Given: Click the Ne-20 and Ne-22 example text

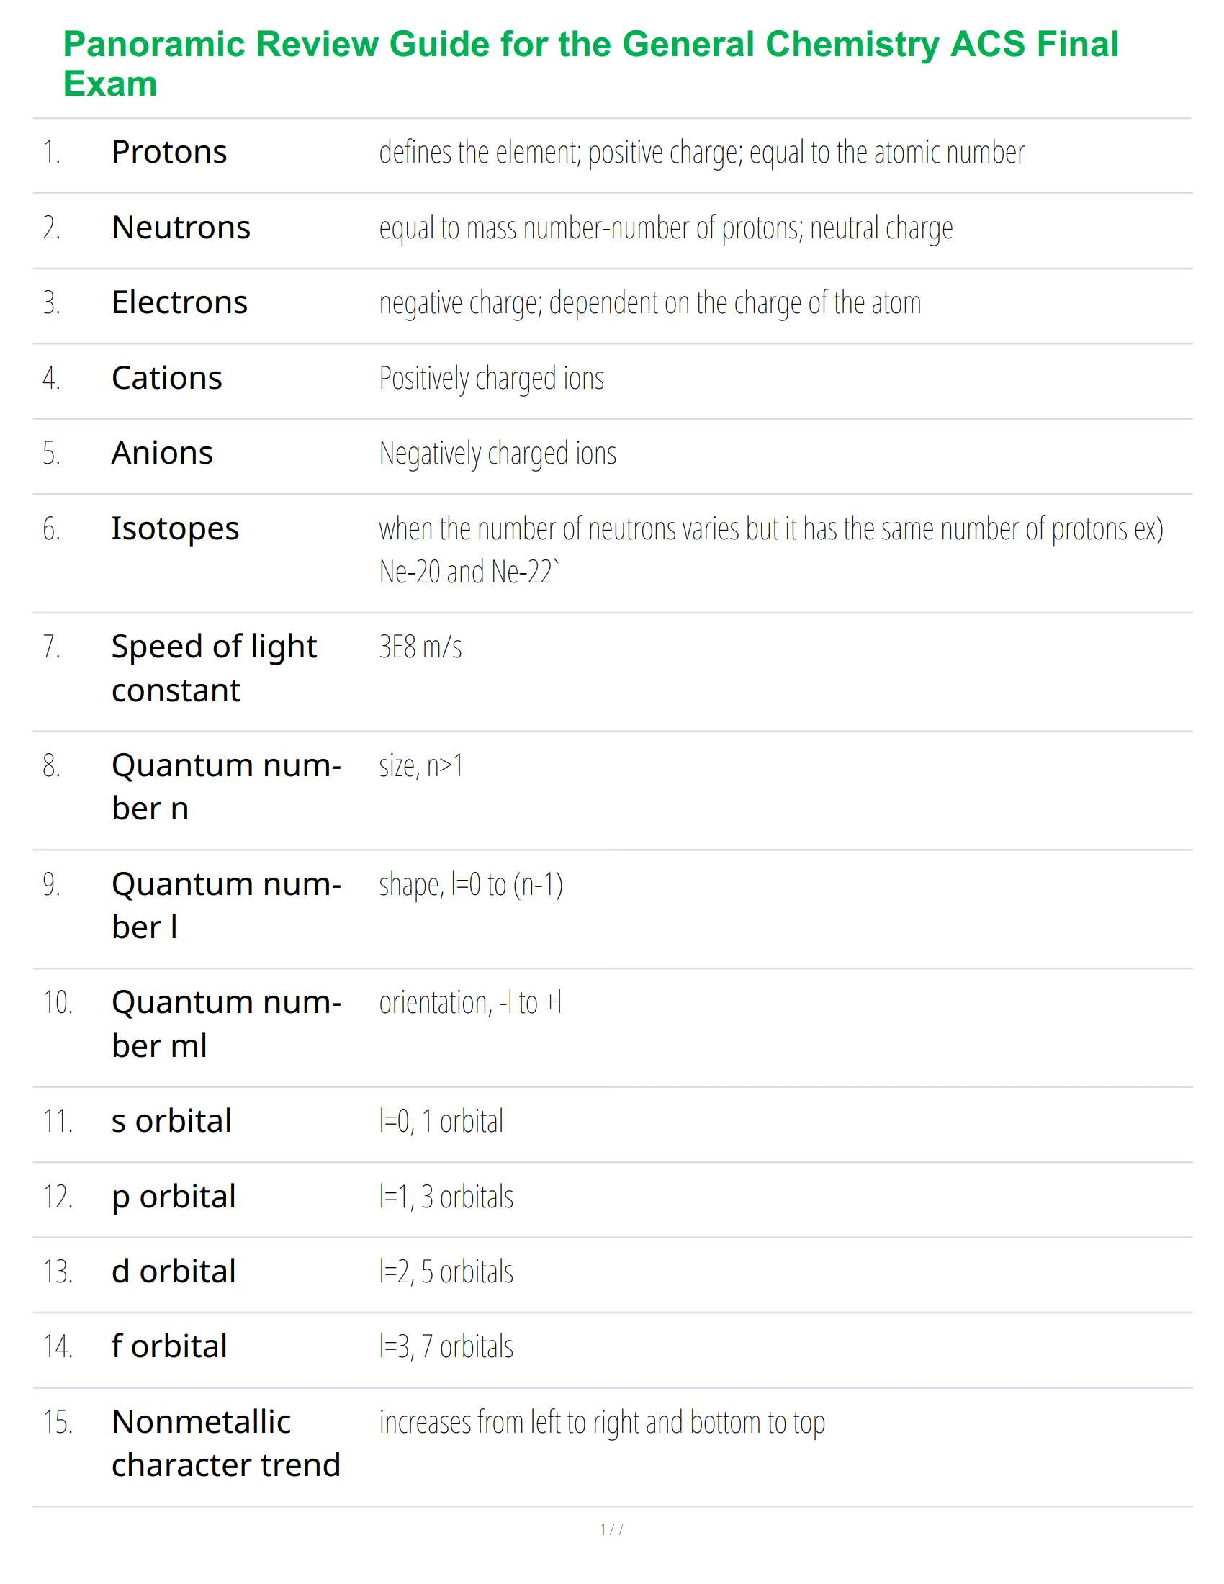Looking at the screenshot, I should (x=468, y=571).
